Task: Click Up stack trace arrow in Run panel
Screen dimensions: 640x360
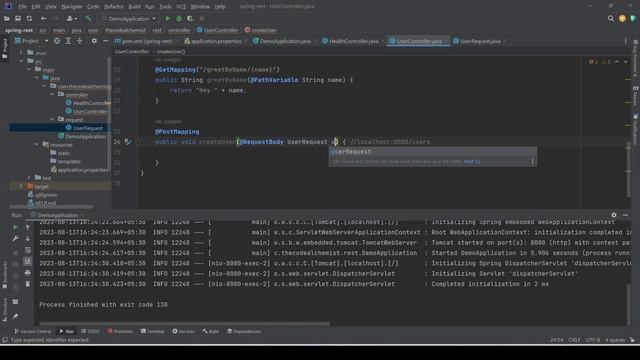Action: [x=27, y=227]
